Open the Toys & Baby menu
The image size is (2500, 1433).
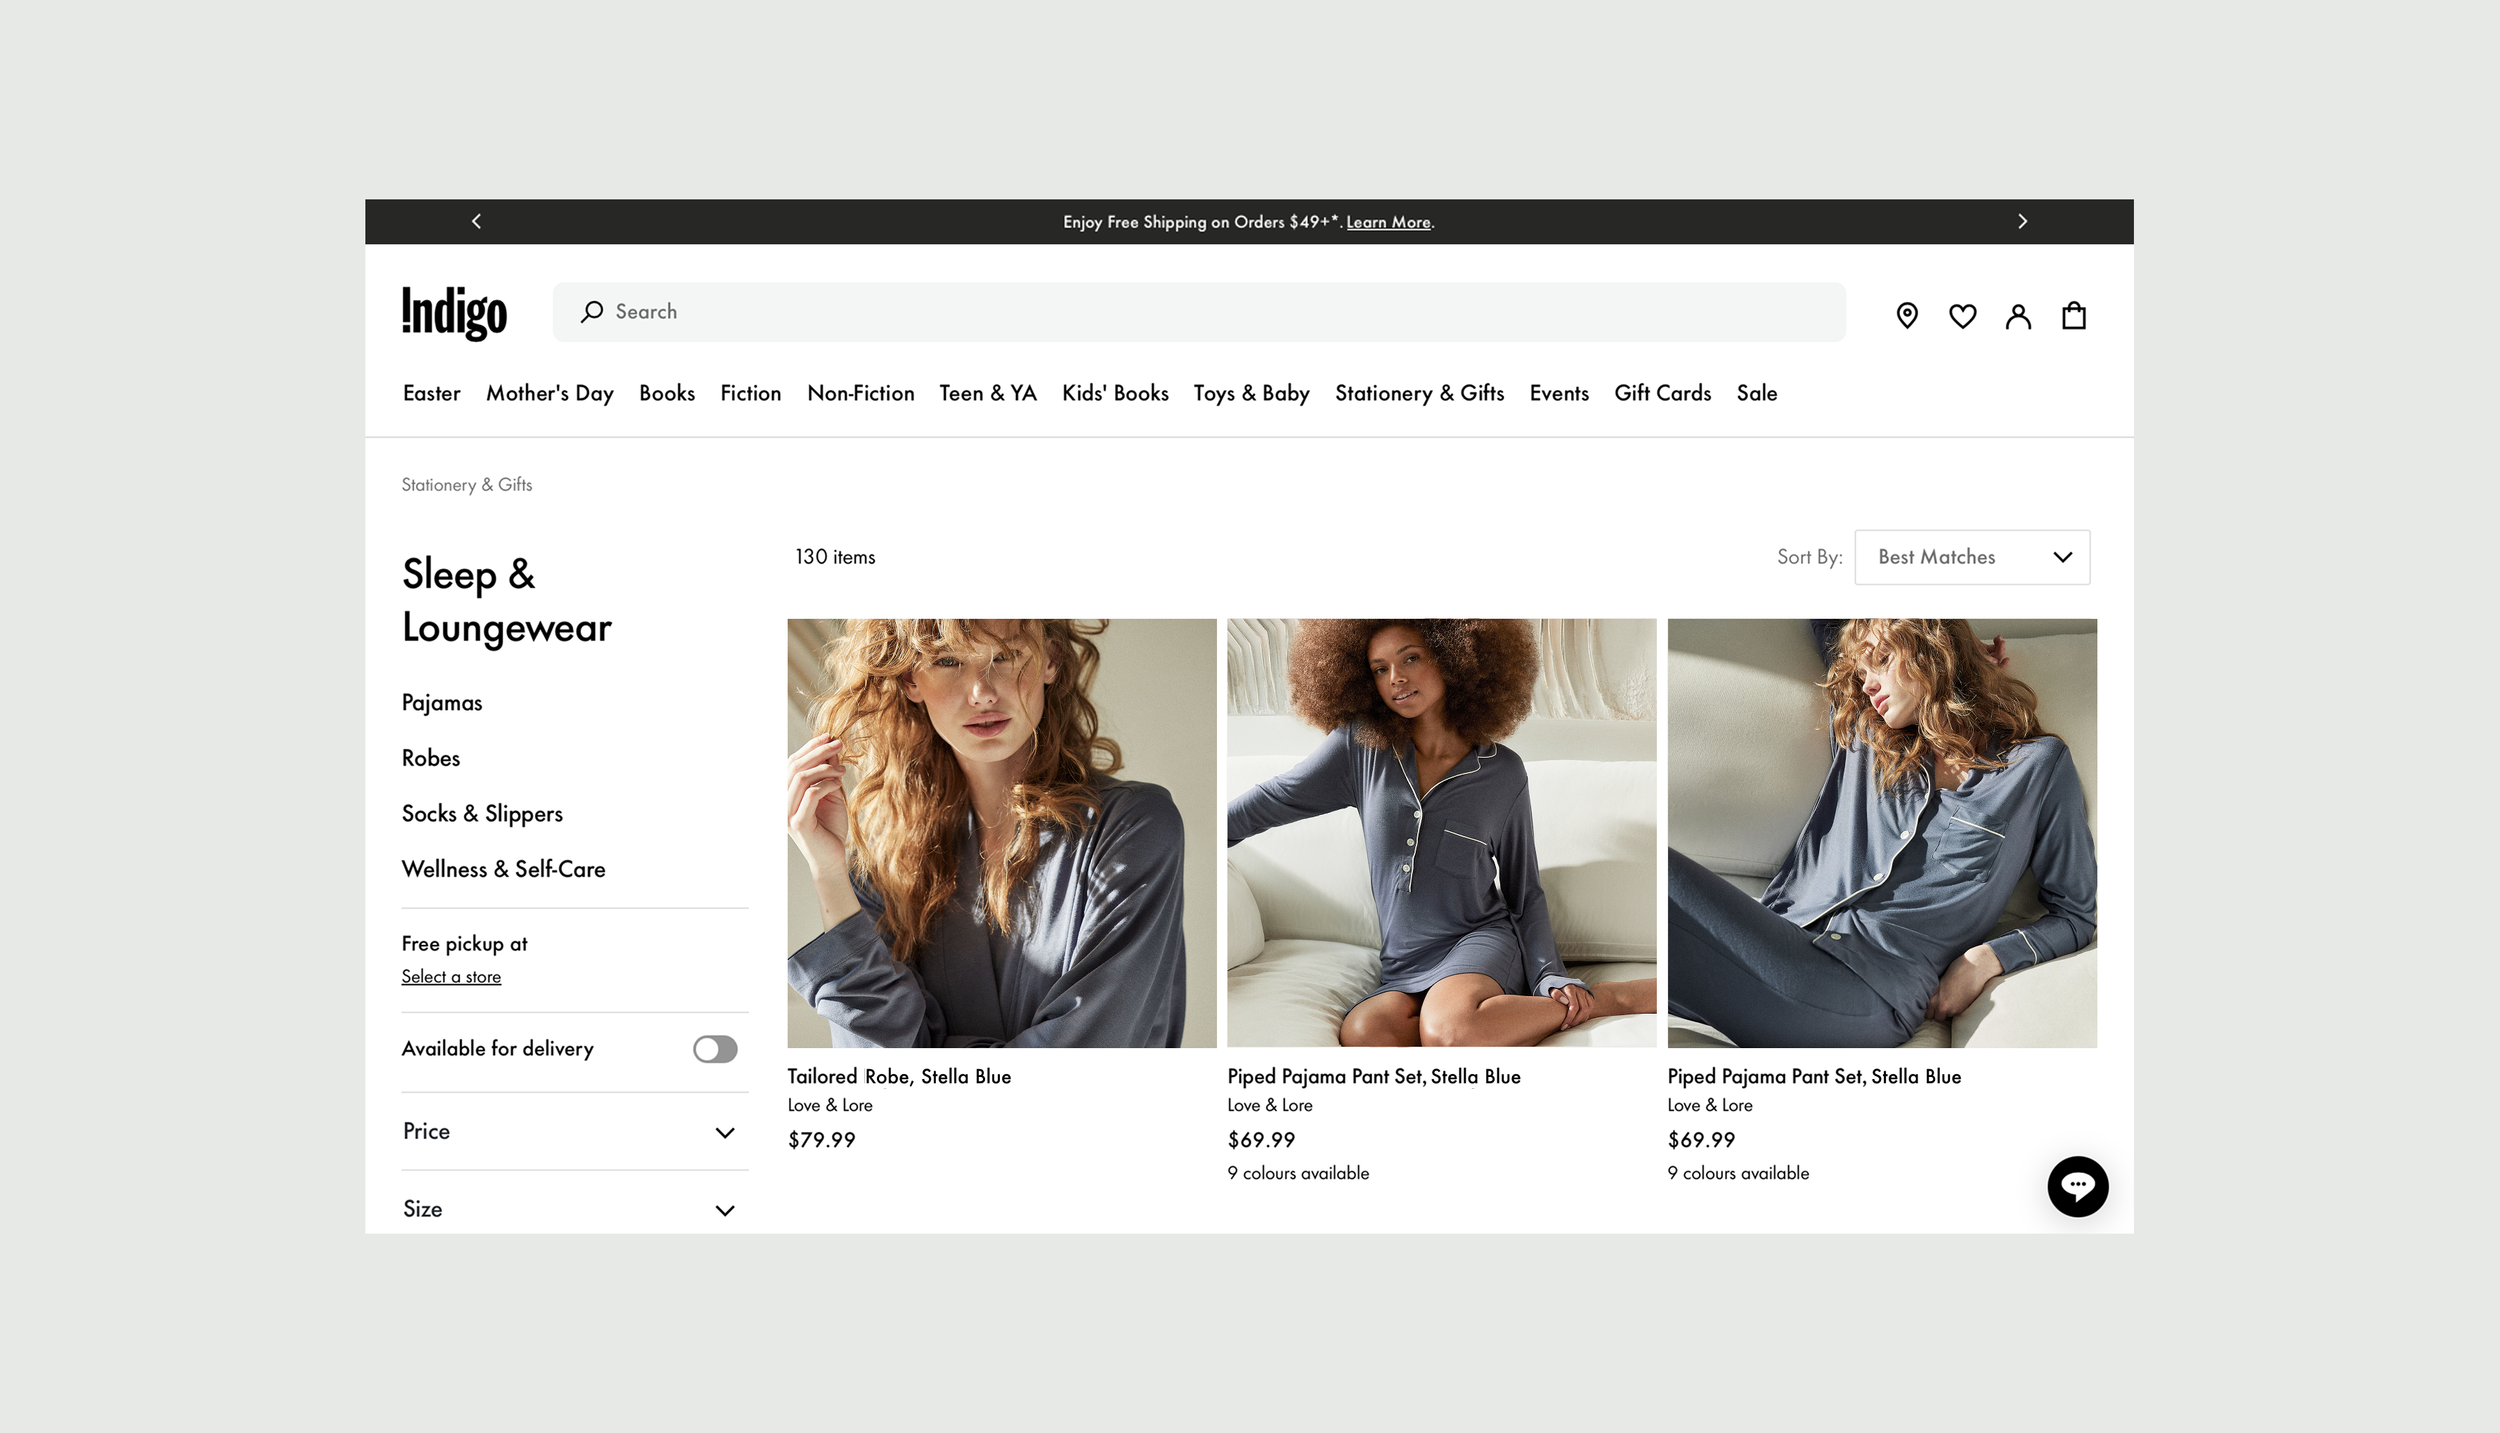(1251, 393)
